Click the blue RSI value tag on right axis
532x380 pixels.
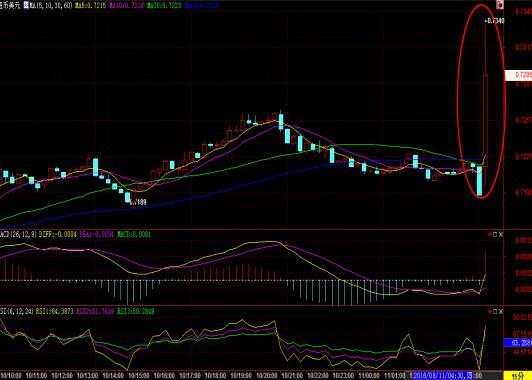click(518, 343)
